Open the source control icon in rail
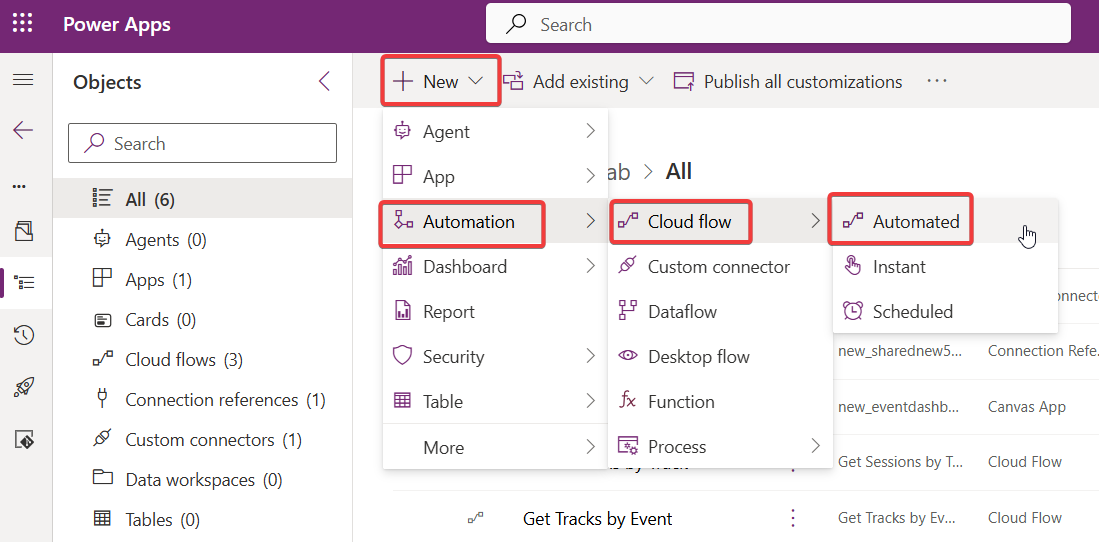This screenshot has height=542, width=1099. [x=24, y=440]
